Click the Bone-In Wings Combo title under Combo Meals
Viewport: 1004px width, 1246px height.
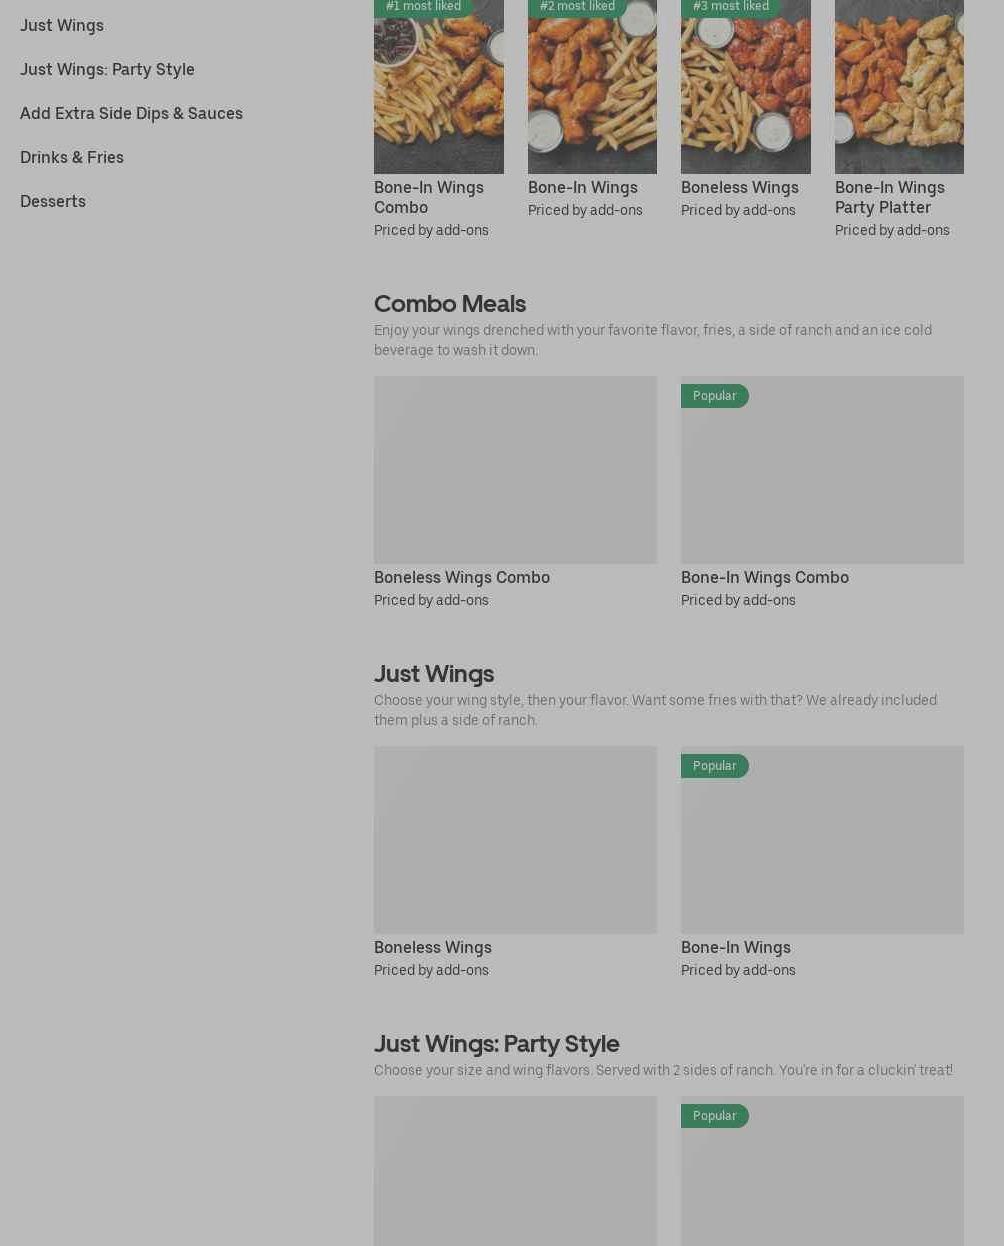pos(765,577)
